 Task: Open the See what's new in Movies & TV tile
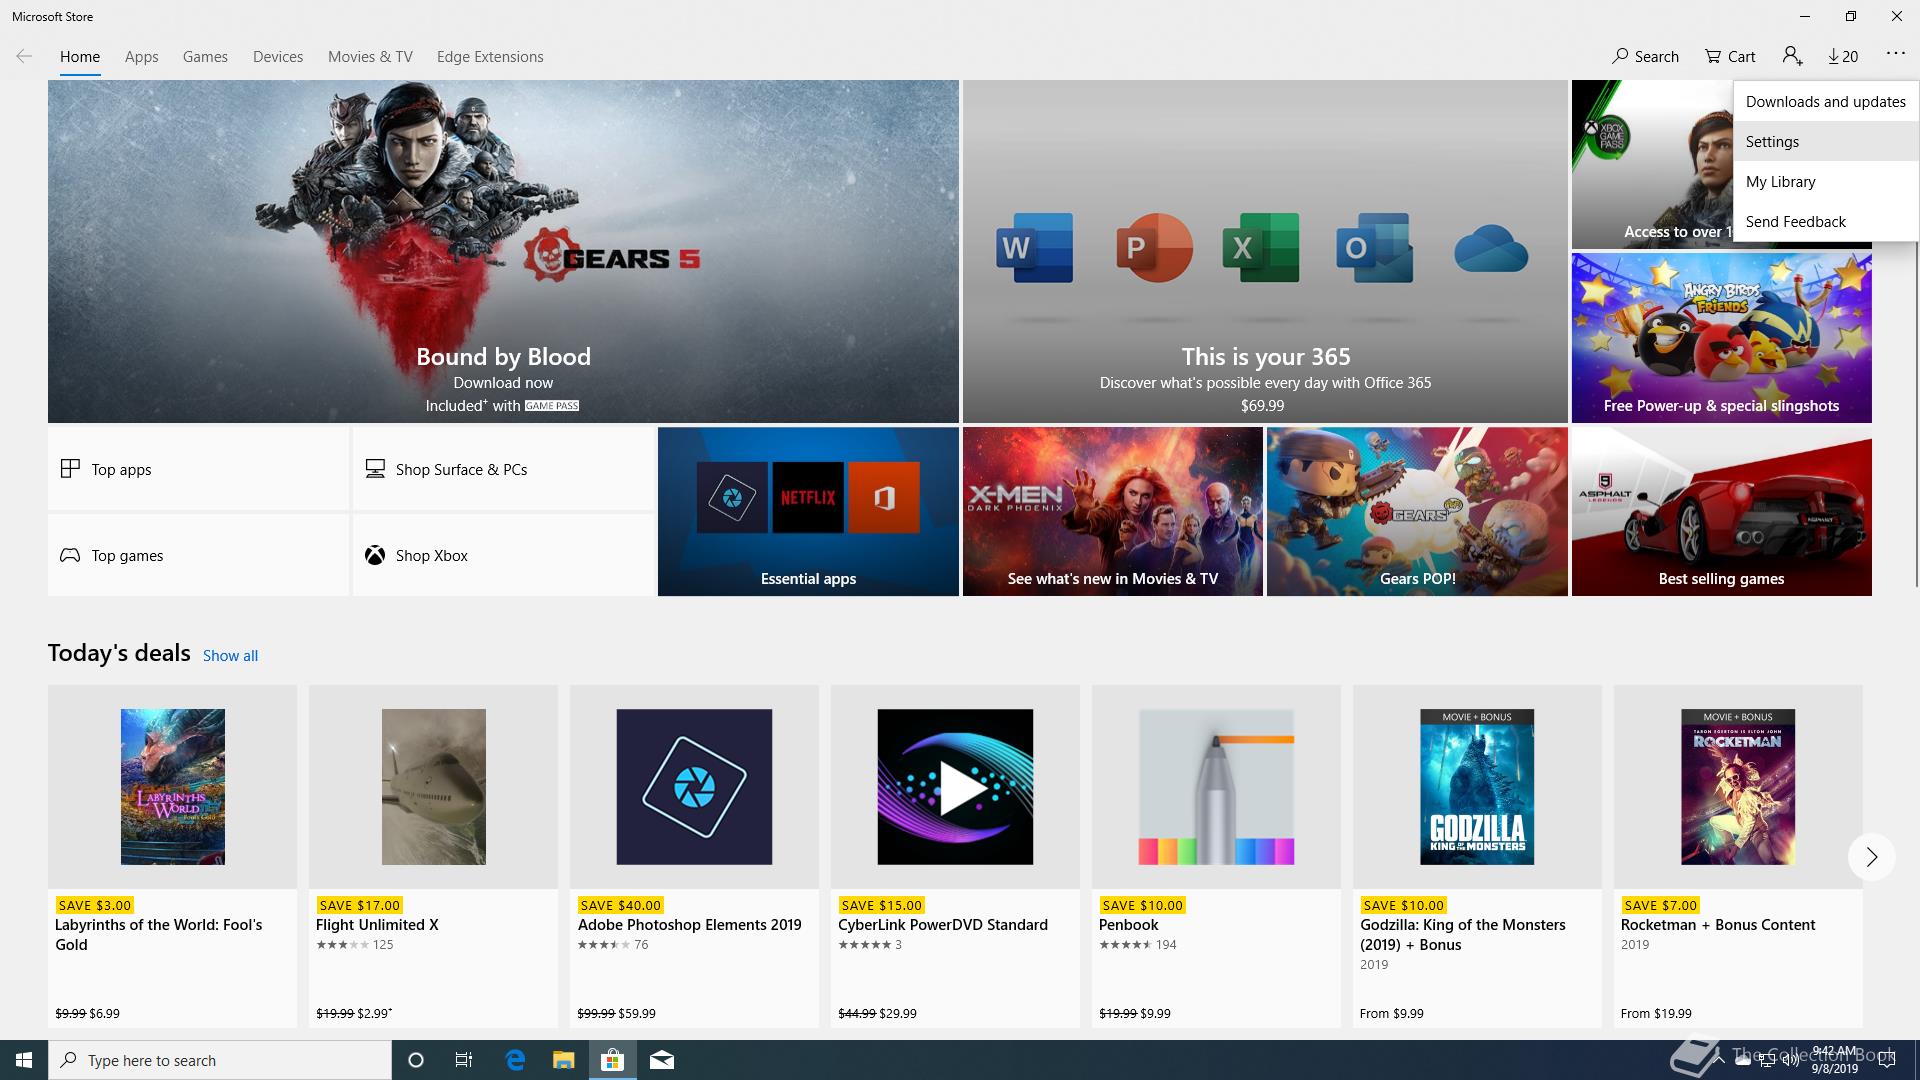(1112, 512)
